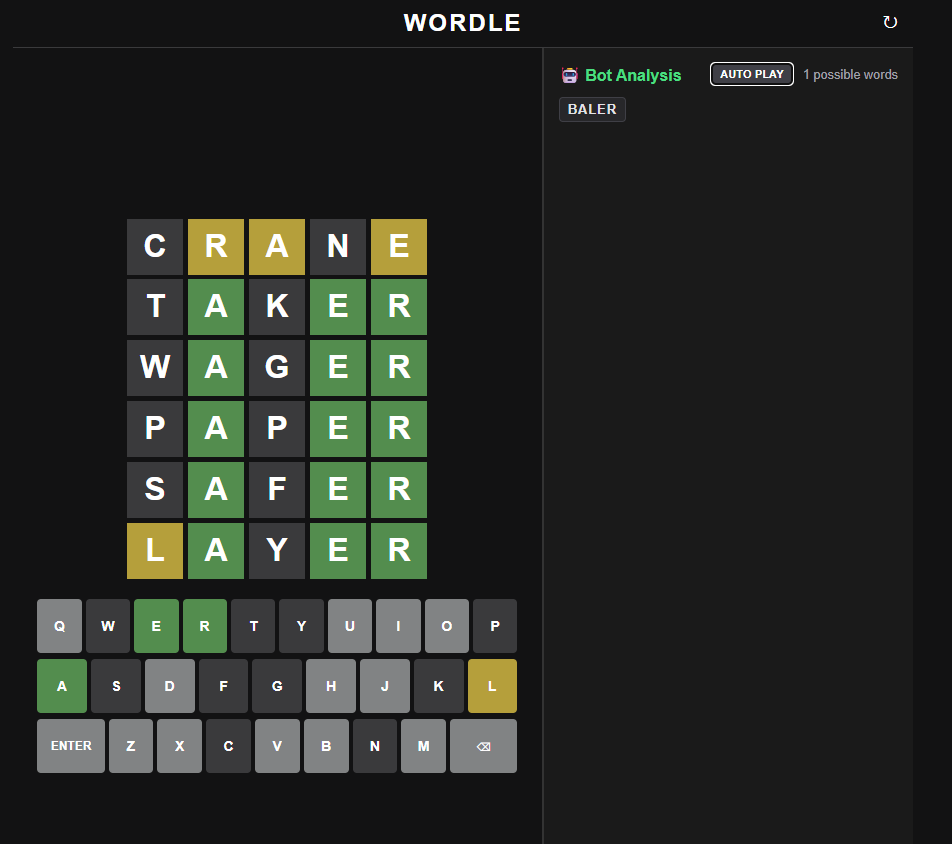Click the refresh icon to restart game

pos(890,22)
